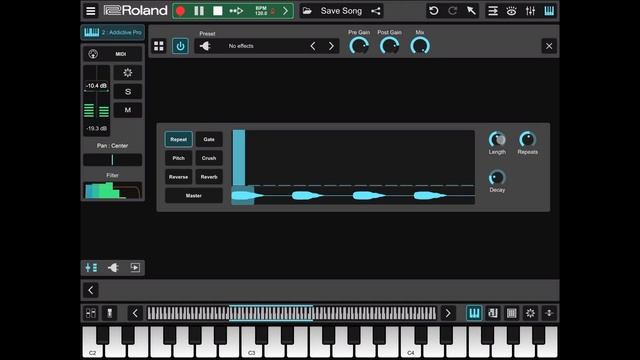Click the Mix knob
Viewport: 640px width, 360px height.
click(x=420, y=46)
